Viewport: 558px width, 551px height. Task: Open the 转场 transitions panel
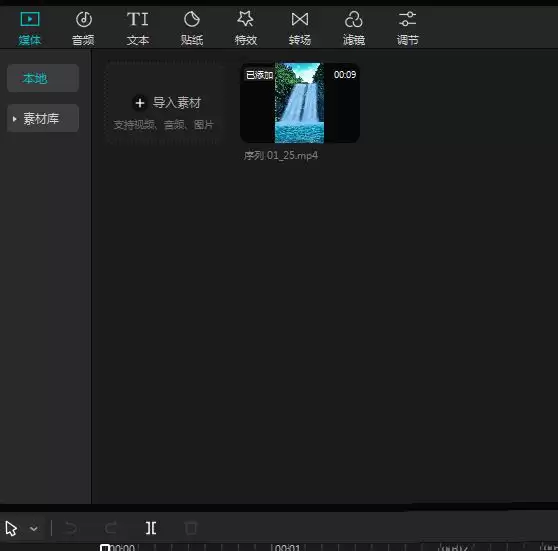tap(300, 28)
